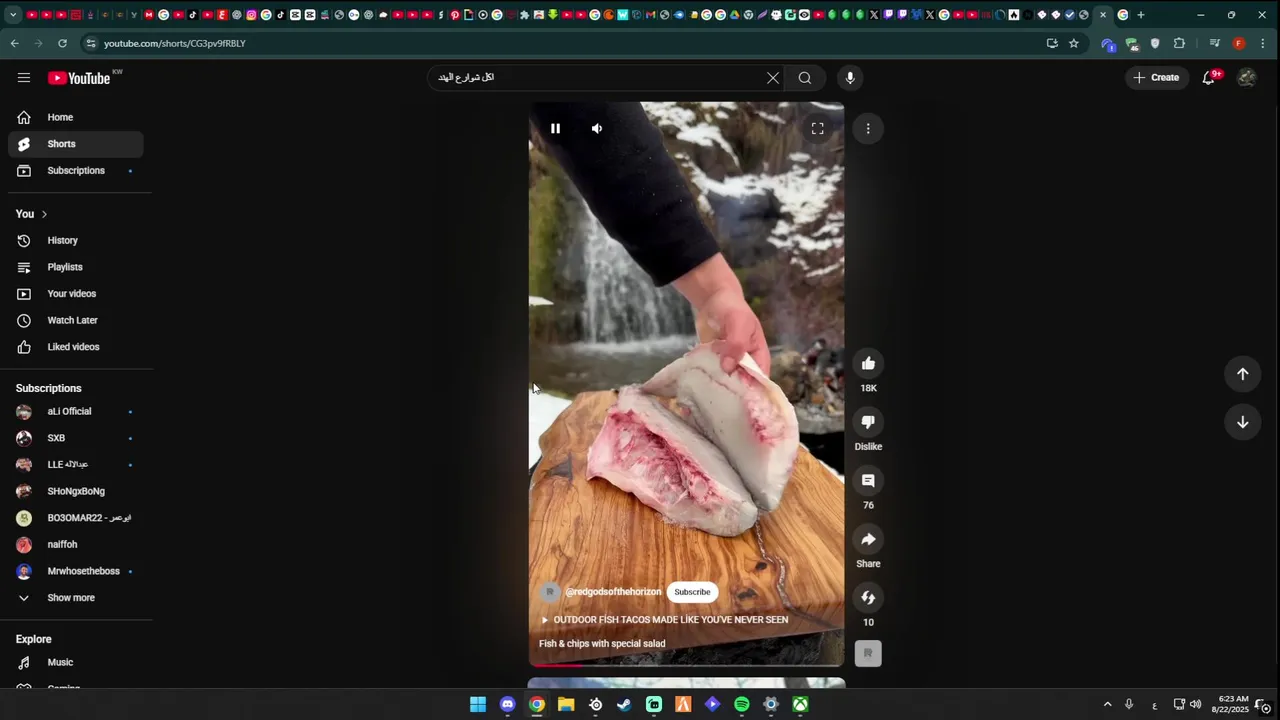Click the browser address bar URL

pos(175,43)
